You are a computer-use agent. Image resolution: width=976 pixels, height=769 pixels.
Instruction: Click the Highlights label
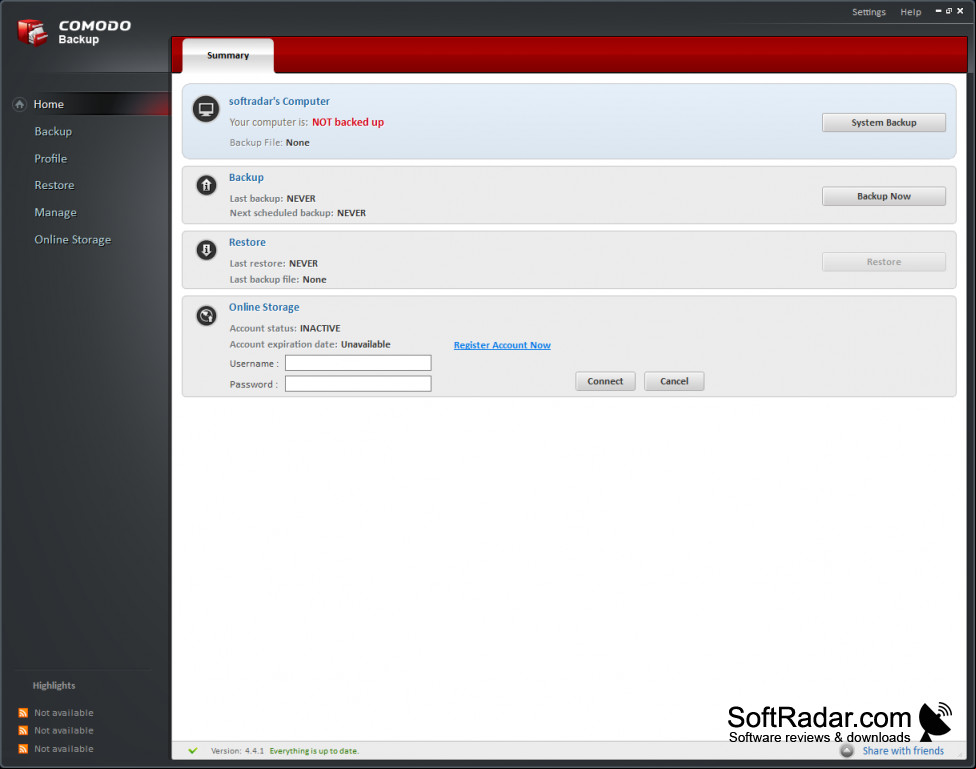pyautogui.click(x=54, y=686)
